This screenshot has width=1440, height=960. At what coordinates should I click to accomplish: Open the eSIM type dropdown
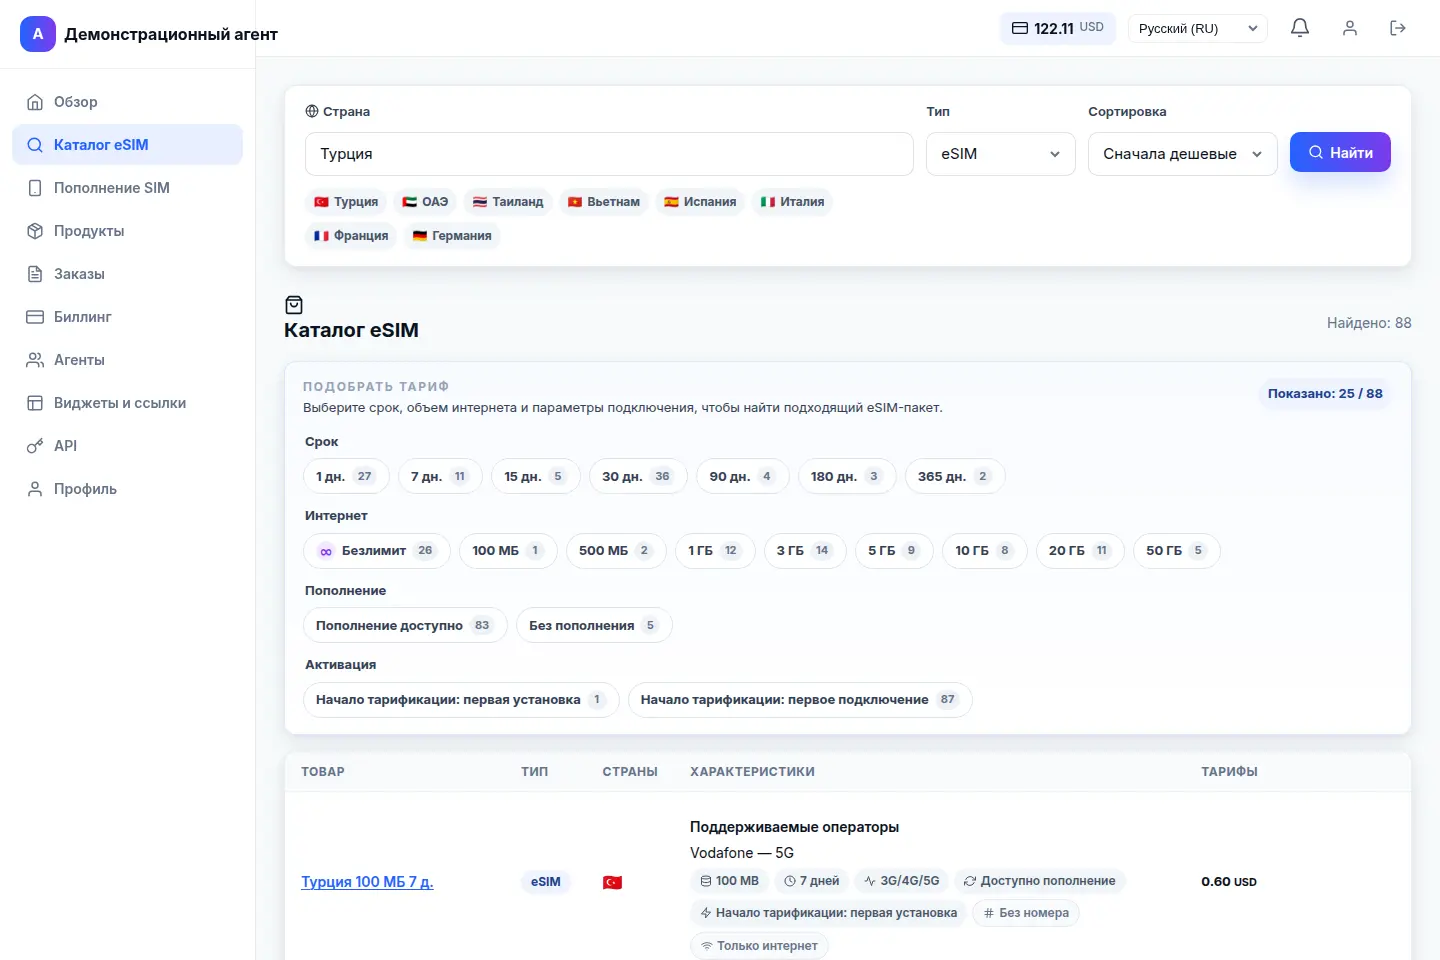[x=1000, y=154]
